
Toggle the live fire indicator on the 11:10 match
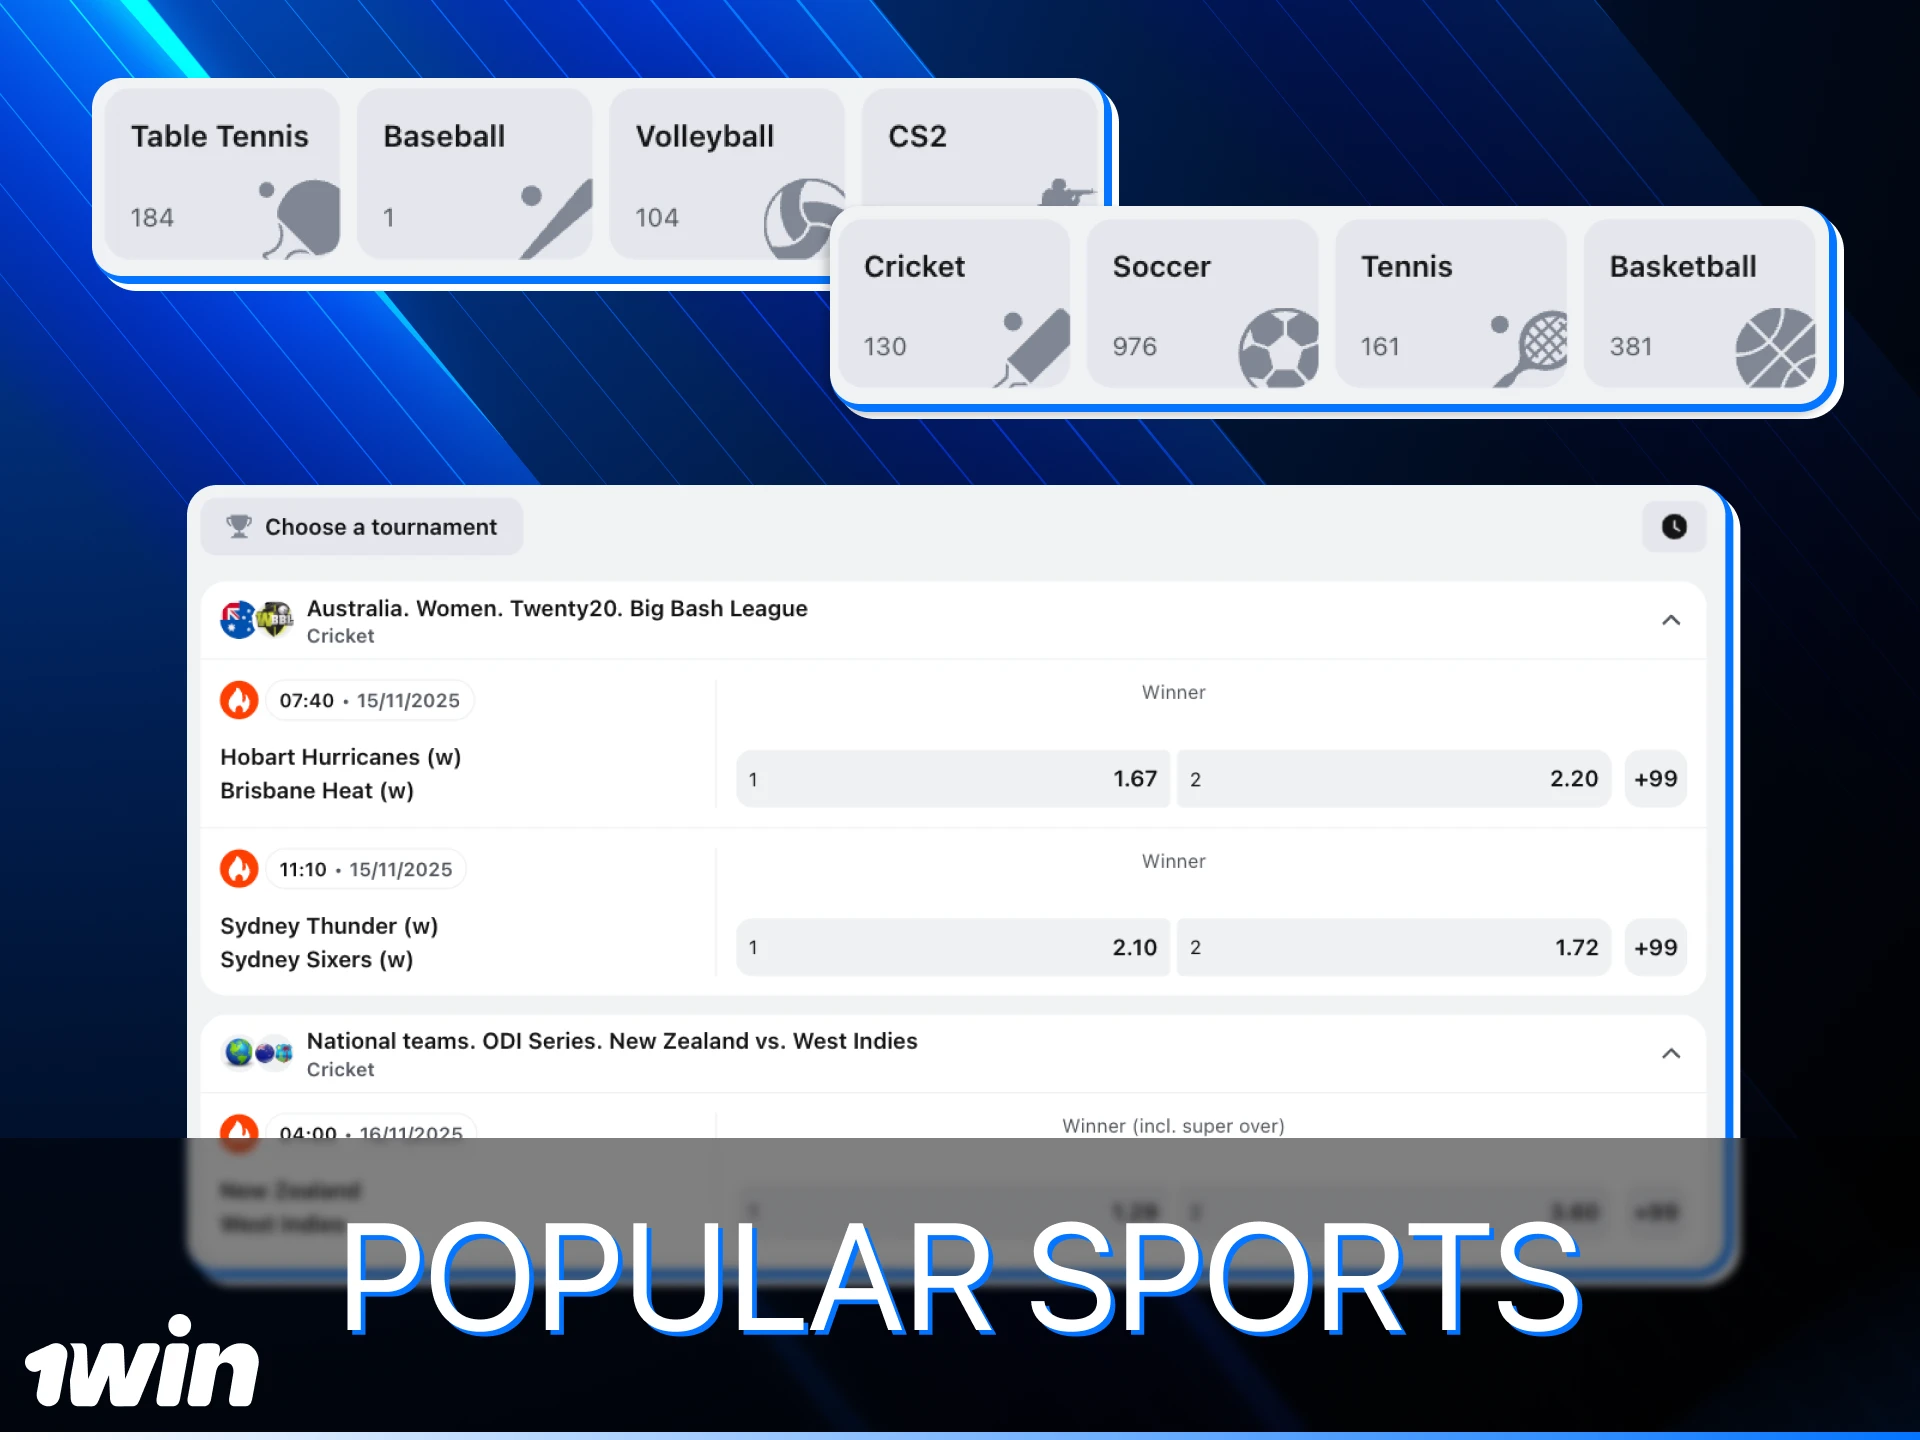pos(239,868)
